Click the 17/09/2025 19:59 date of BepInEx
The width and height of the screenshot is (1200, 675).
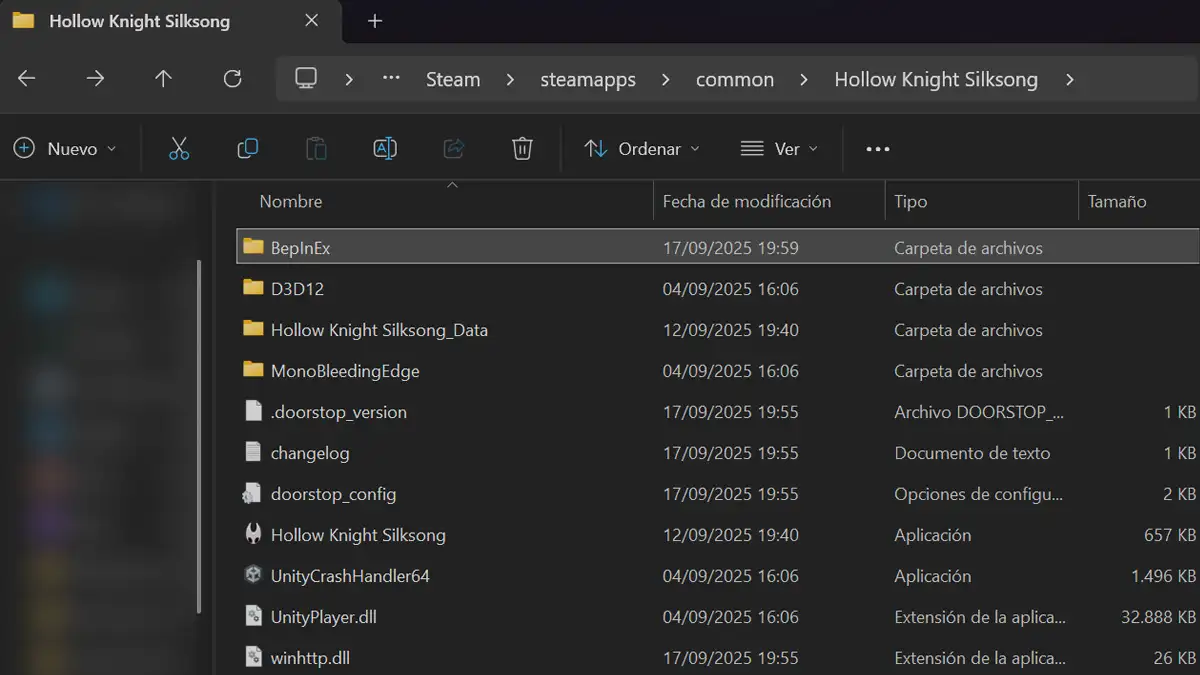(730, 248)
